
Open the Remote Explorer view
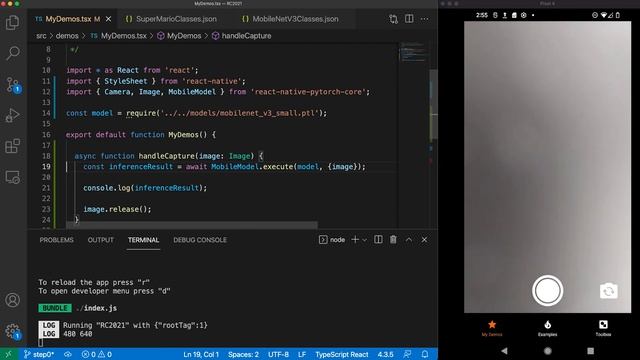click(13, 177)
